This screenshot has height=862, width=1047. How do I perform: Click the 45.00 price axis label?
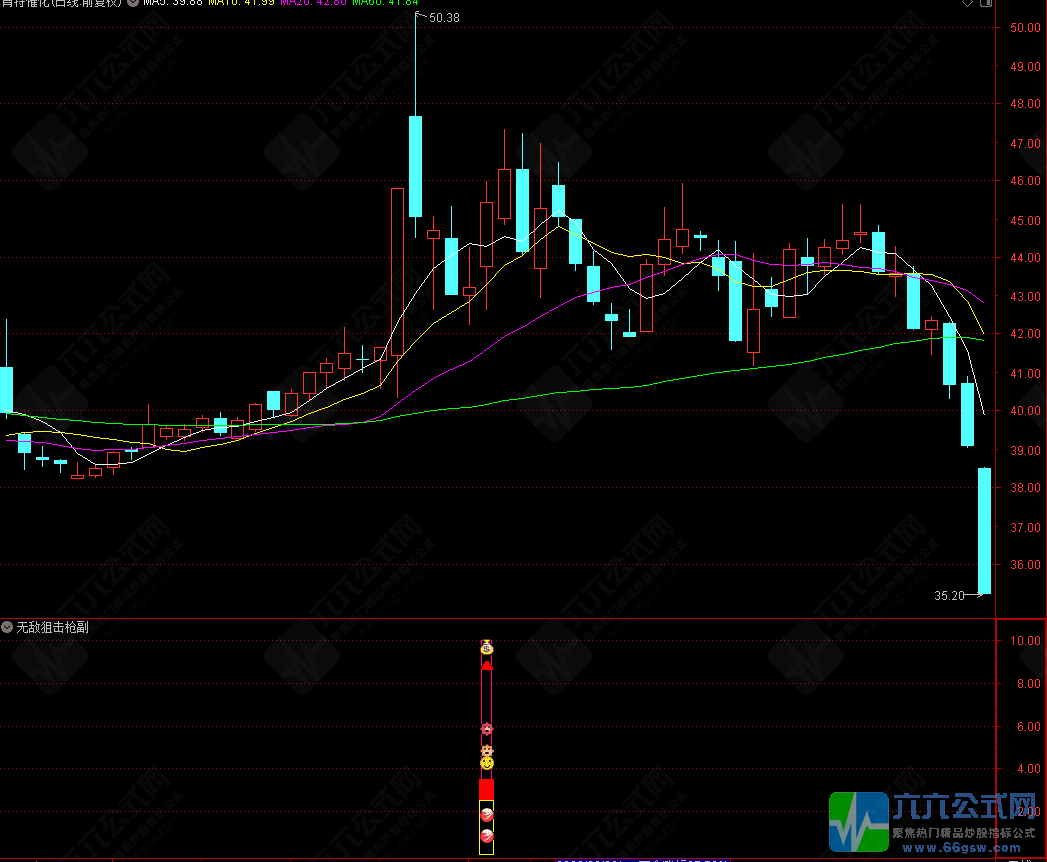coord(1025,220)
